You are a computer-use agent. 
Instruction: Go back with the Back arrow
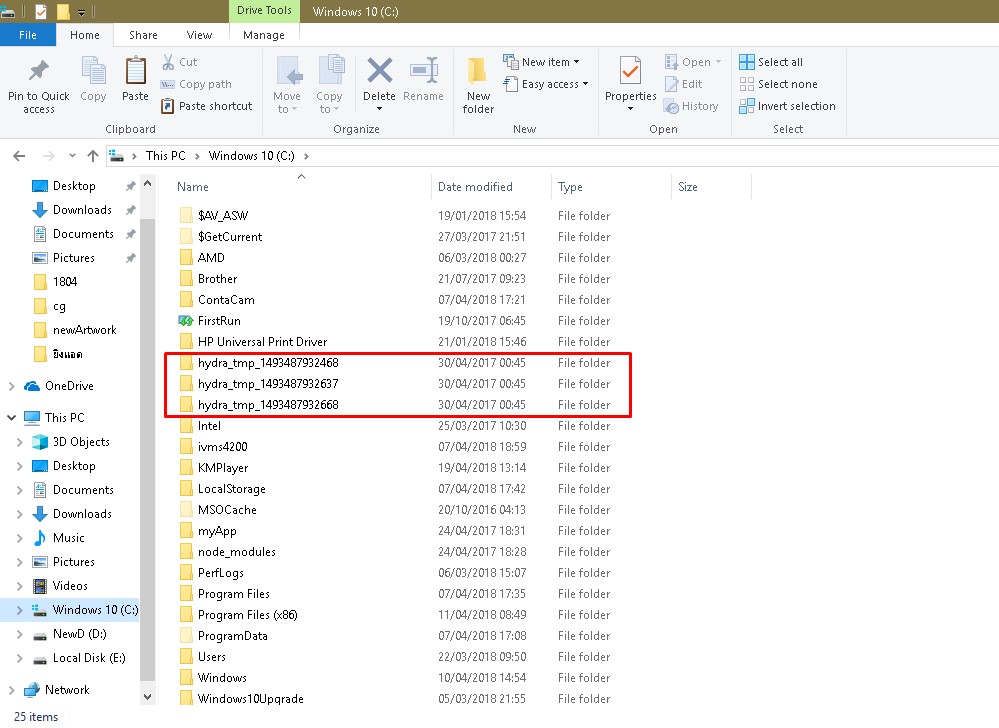[19, 156]
